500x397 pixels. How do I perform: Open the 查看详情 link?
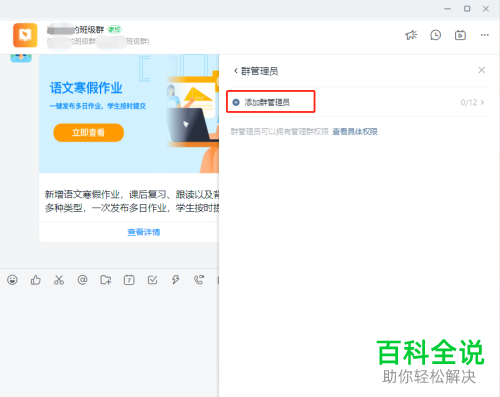(x=144, y=232)
